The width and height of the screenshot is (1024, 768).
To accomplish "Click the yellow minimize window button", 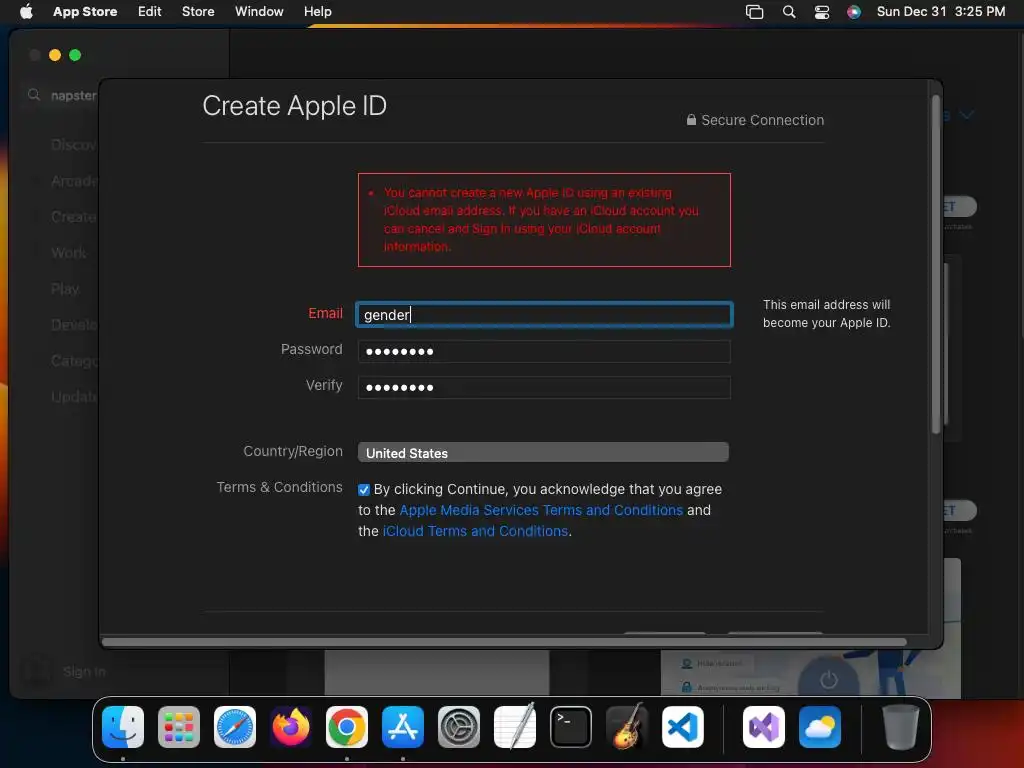I will 55,55.
